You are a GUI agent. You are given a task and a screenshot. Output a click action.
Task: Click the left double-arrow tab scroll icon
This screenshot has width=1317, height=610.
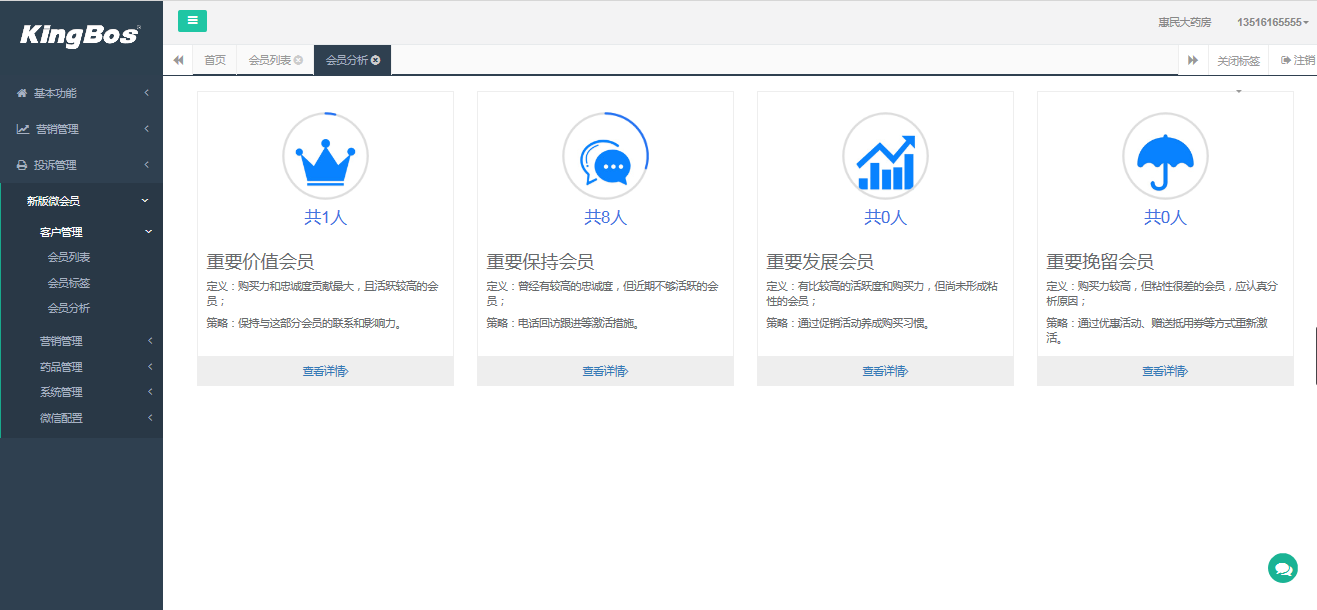(178, 60)
